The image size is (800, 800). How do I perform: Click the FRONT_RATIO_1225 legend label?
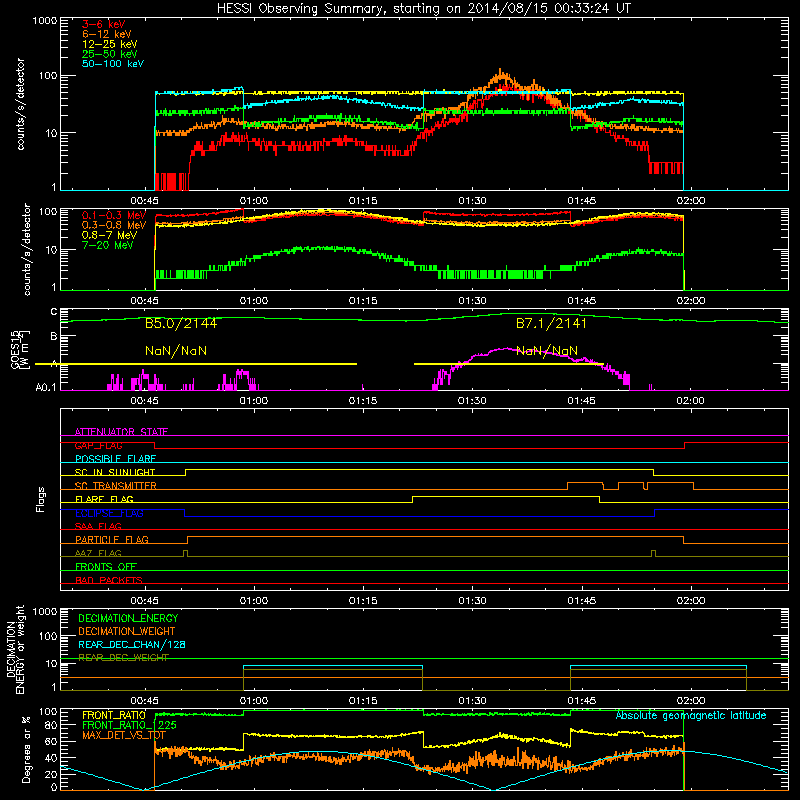[x=129, y=725]
